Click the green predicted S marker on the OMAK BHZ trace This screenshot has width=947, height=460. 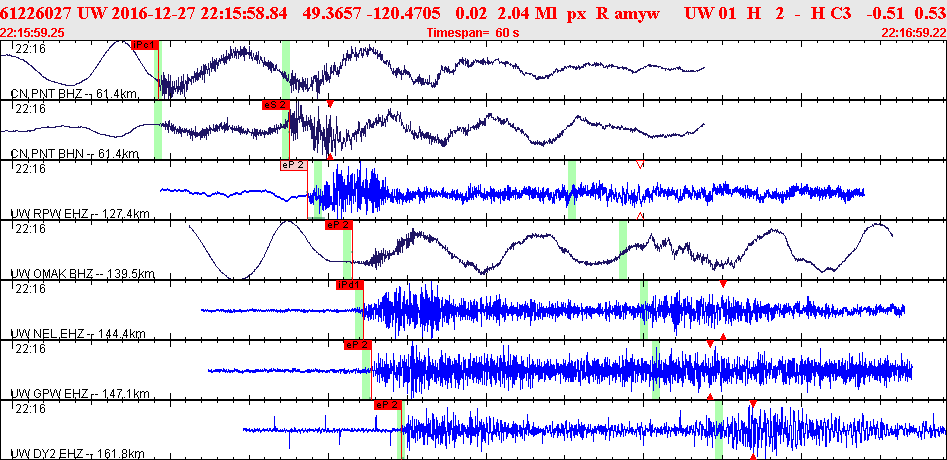623,250
